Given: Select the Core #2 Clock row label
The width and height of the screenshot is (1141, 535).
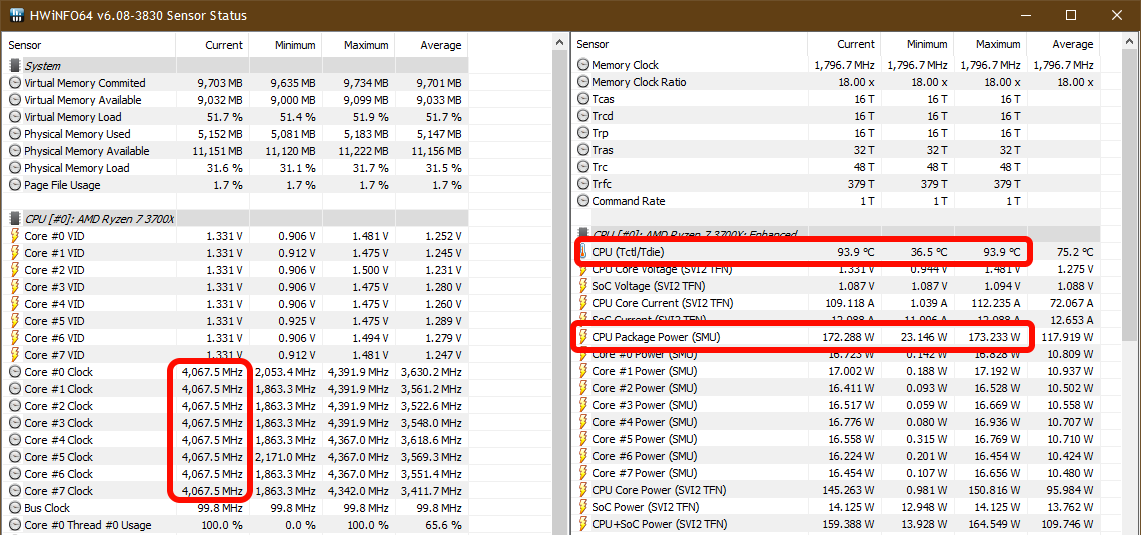Looking at the screenshot, I should tap(58, 405).
